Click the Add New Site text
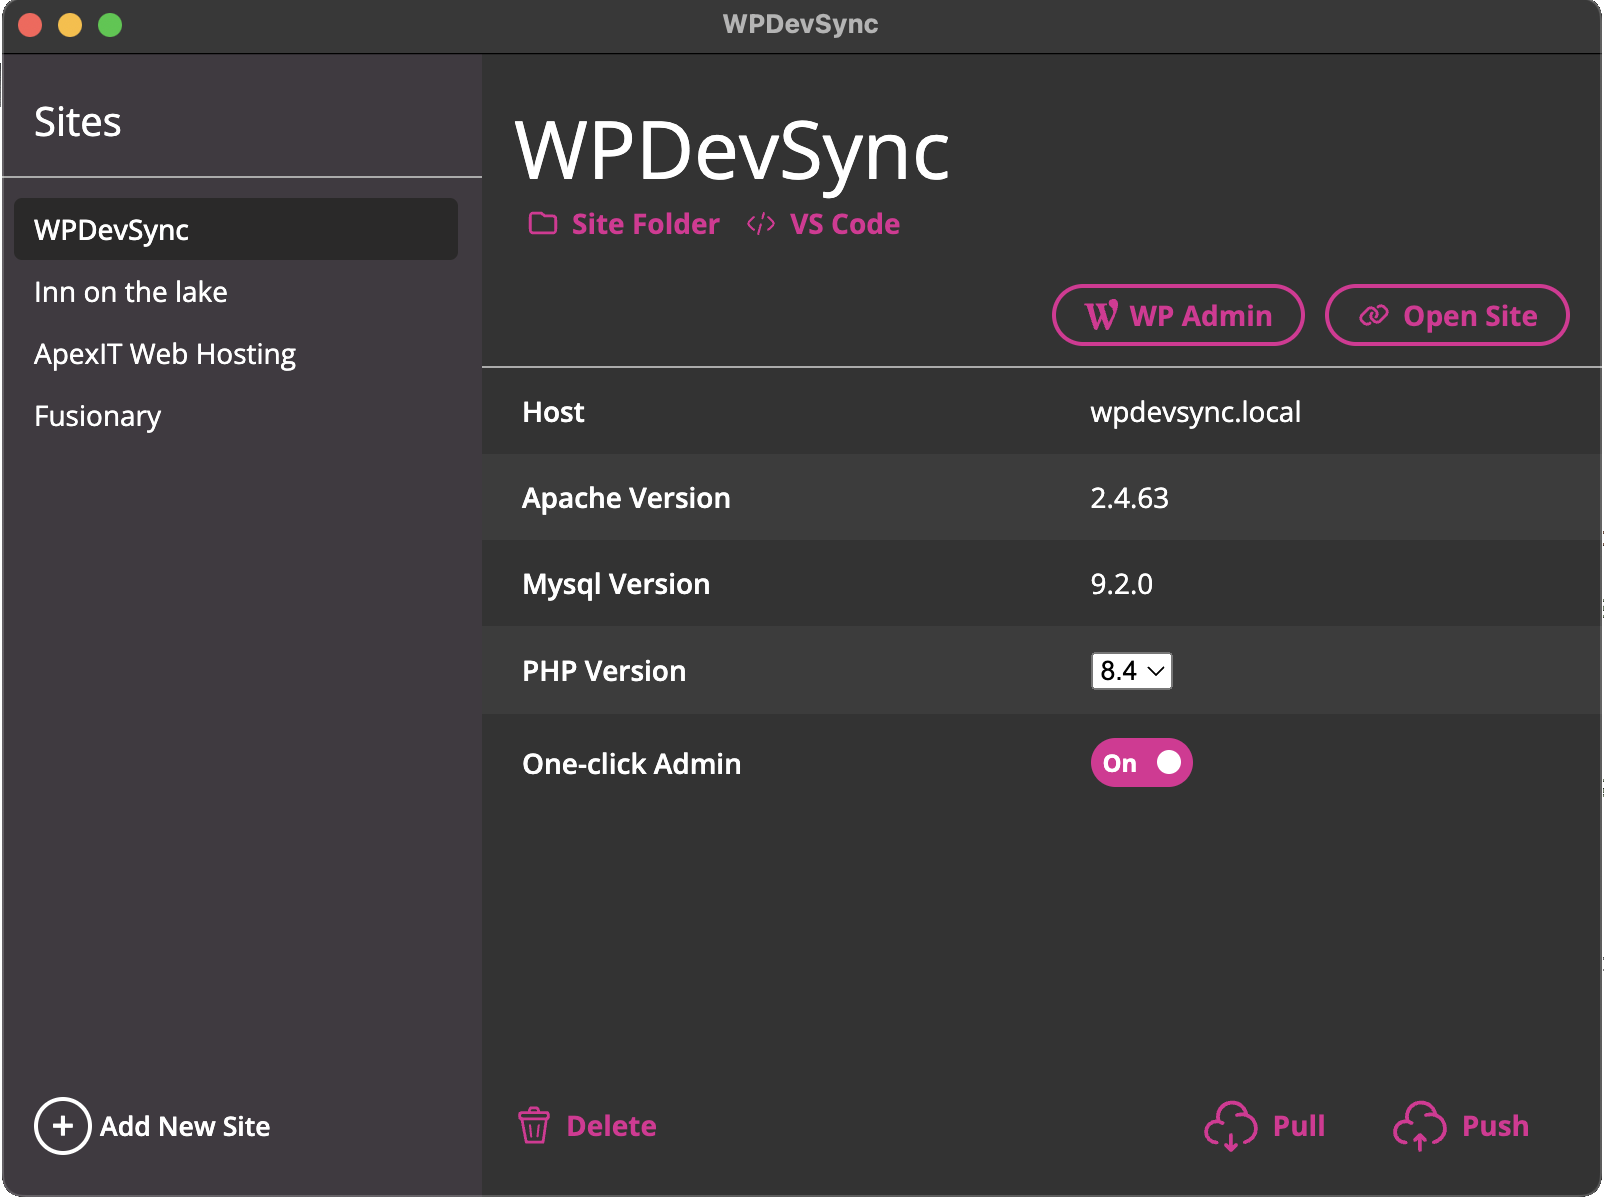Image resolution: width=1604 pixels, height=1197 pixels. tap(185, 1126)
